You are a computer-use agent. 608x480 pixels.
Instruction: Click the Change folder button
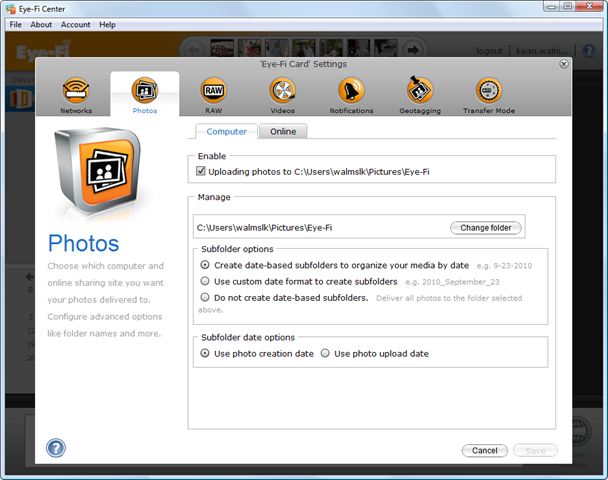click(x=486, y=228)
